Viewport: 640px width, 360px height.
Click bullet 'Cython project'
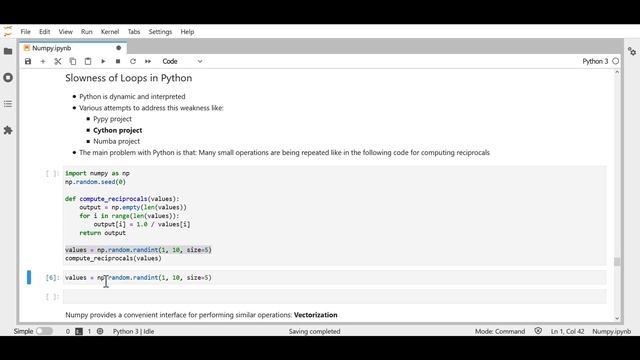pyautogui.click(x=118, y=130)
